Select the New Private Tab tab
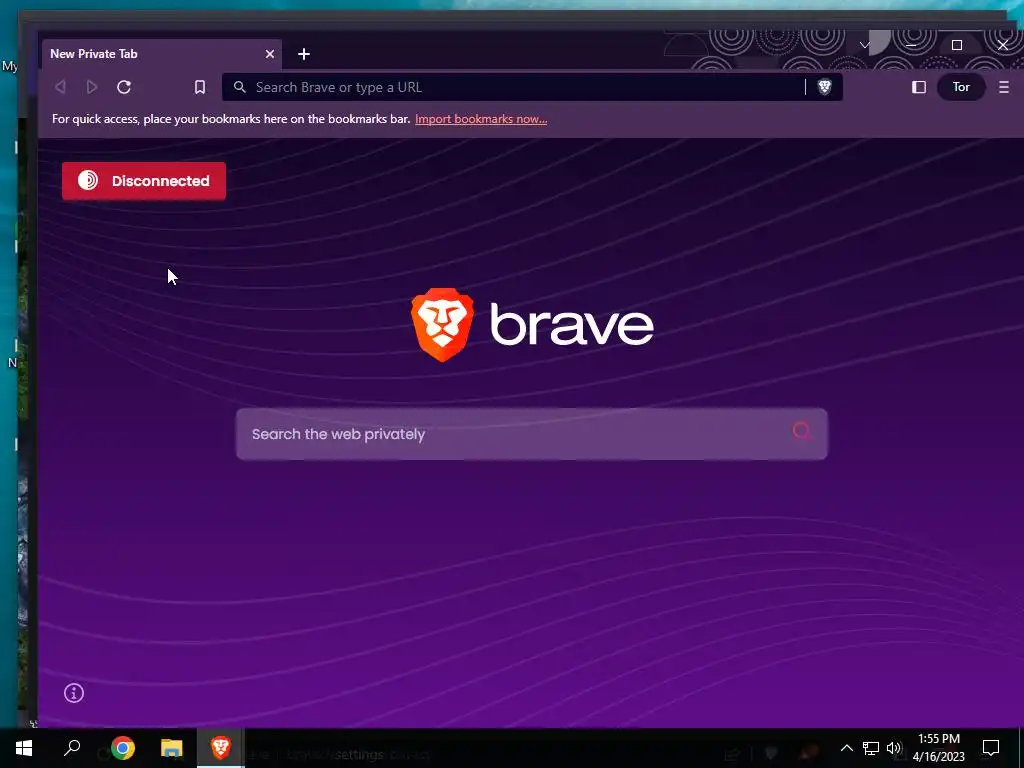The image size is (1024, 768). point(162,54)
